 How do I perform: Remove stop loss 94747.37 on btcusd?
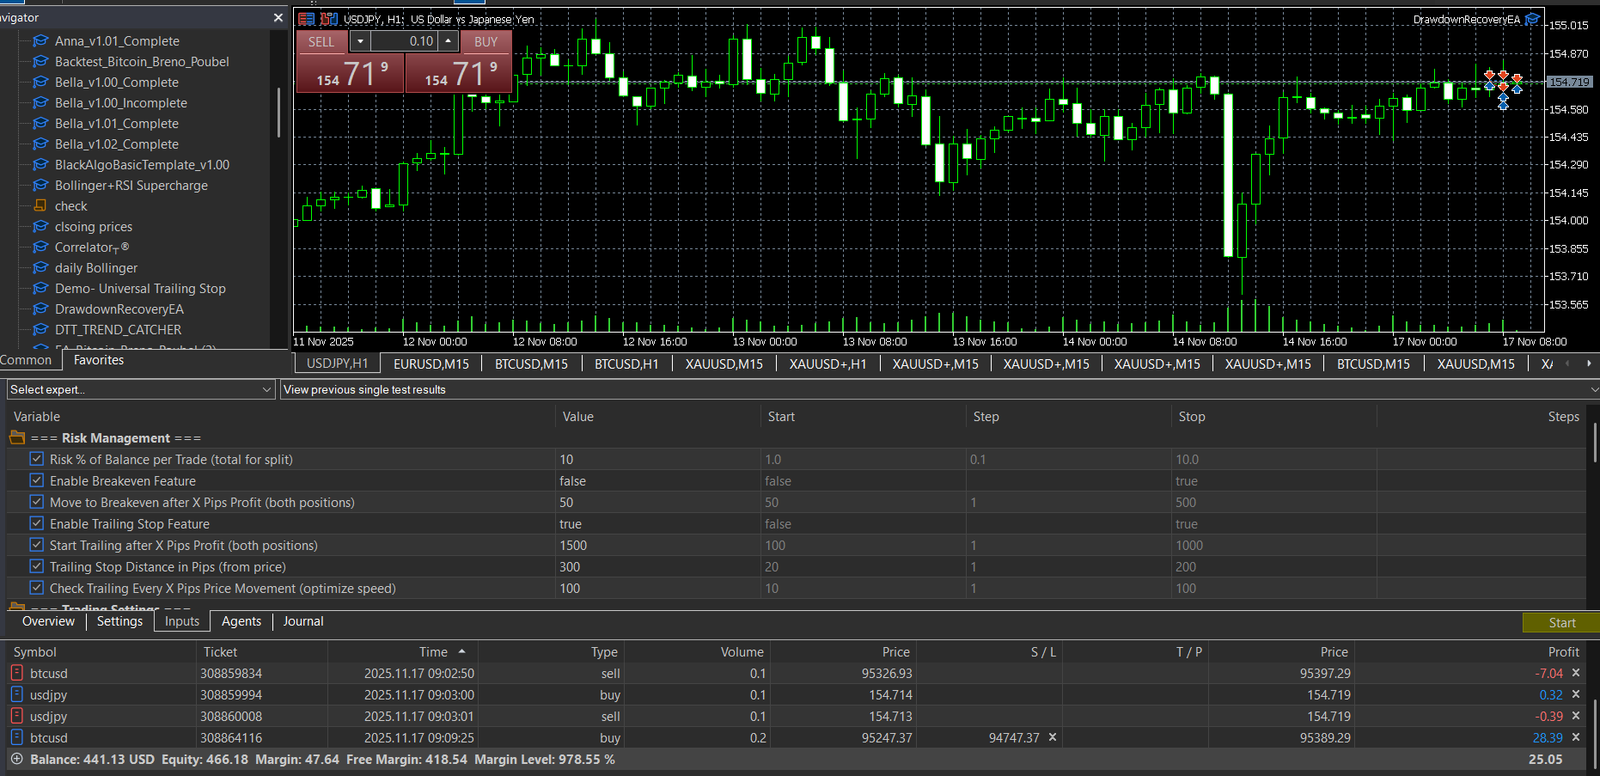(1052, 738)
